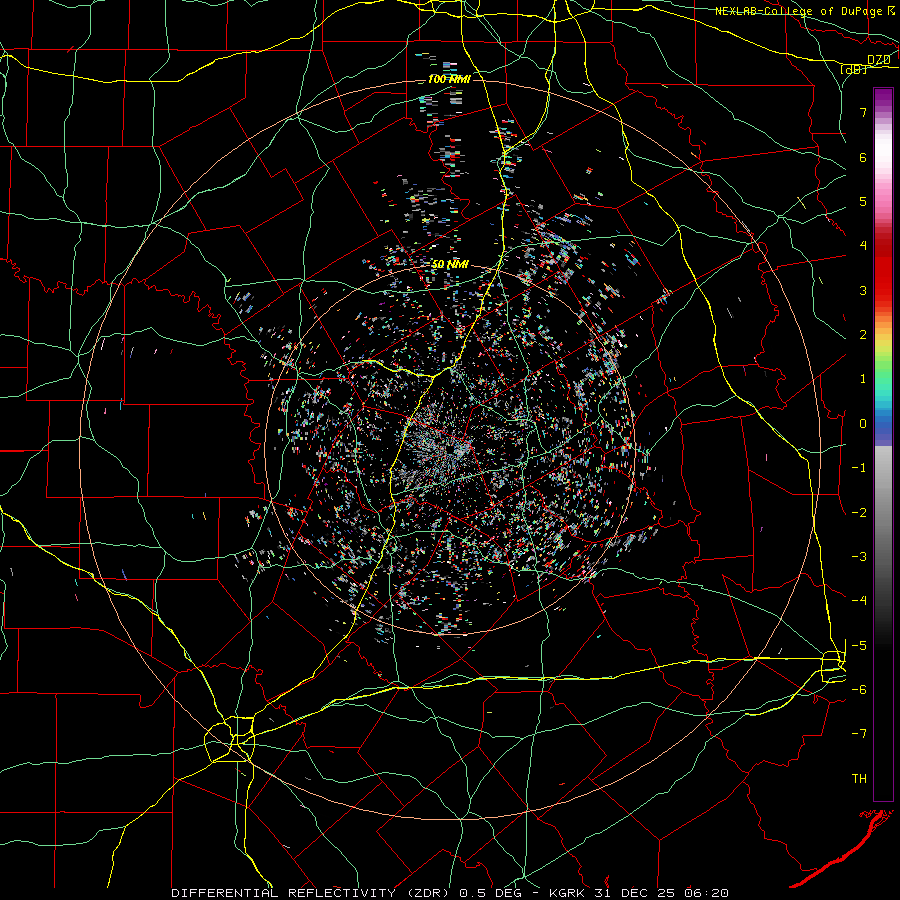Viewport: 900px width, 900px height.
Task: Click the "TH" threshold label on scale
Action: coord(859,779)
